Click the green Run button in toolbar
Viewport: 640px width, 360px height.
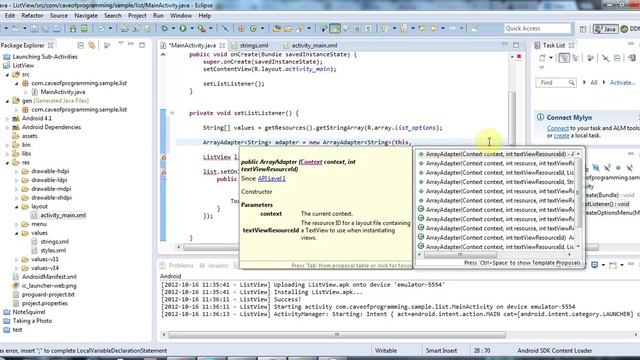(183, 28)
